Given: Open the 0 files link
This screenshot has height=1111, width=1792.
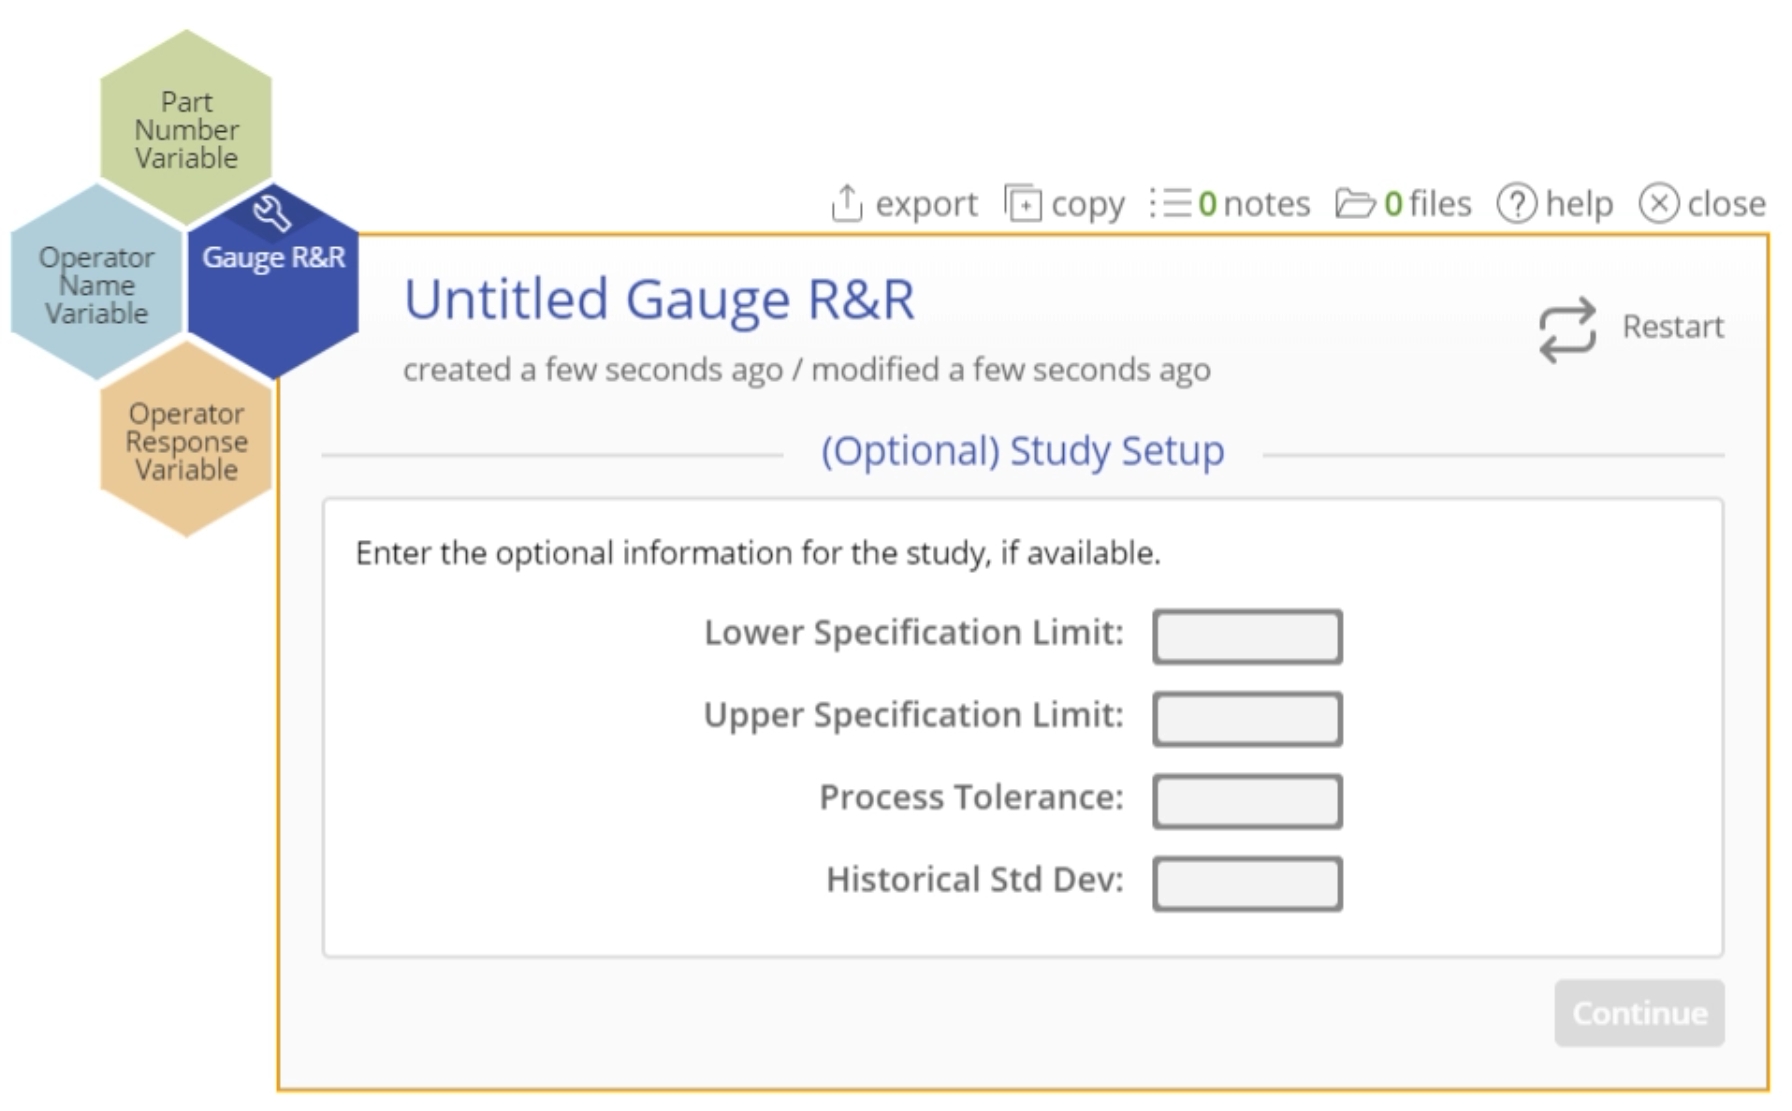Looking at the screenshot, I should pyautogui.click(x=1428, y=204).
